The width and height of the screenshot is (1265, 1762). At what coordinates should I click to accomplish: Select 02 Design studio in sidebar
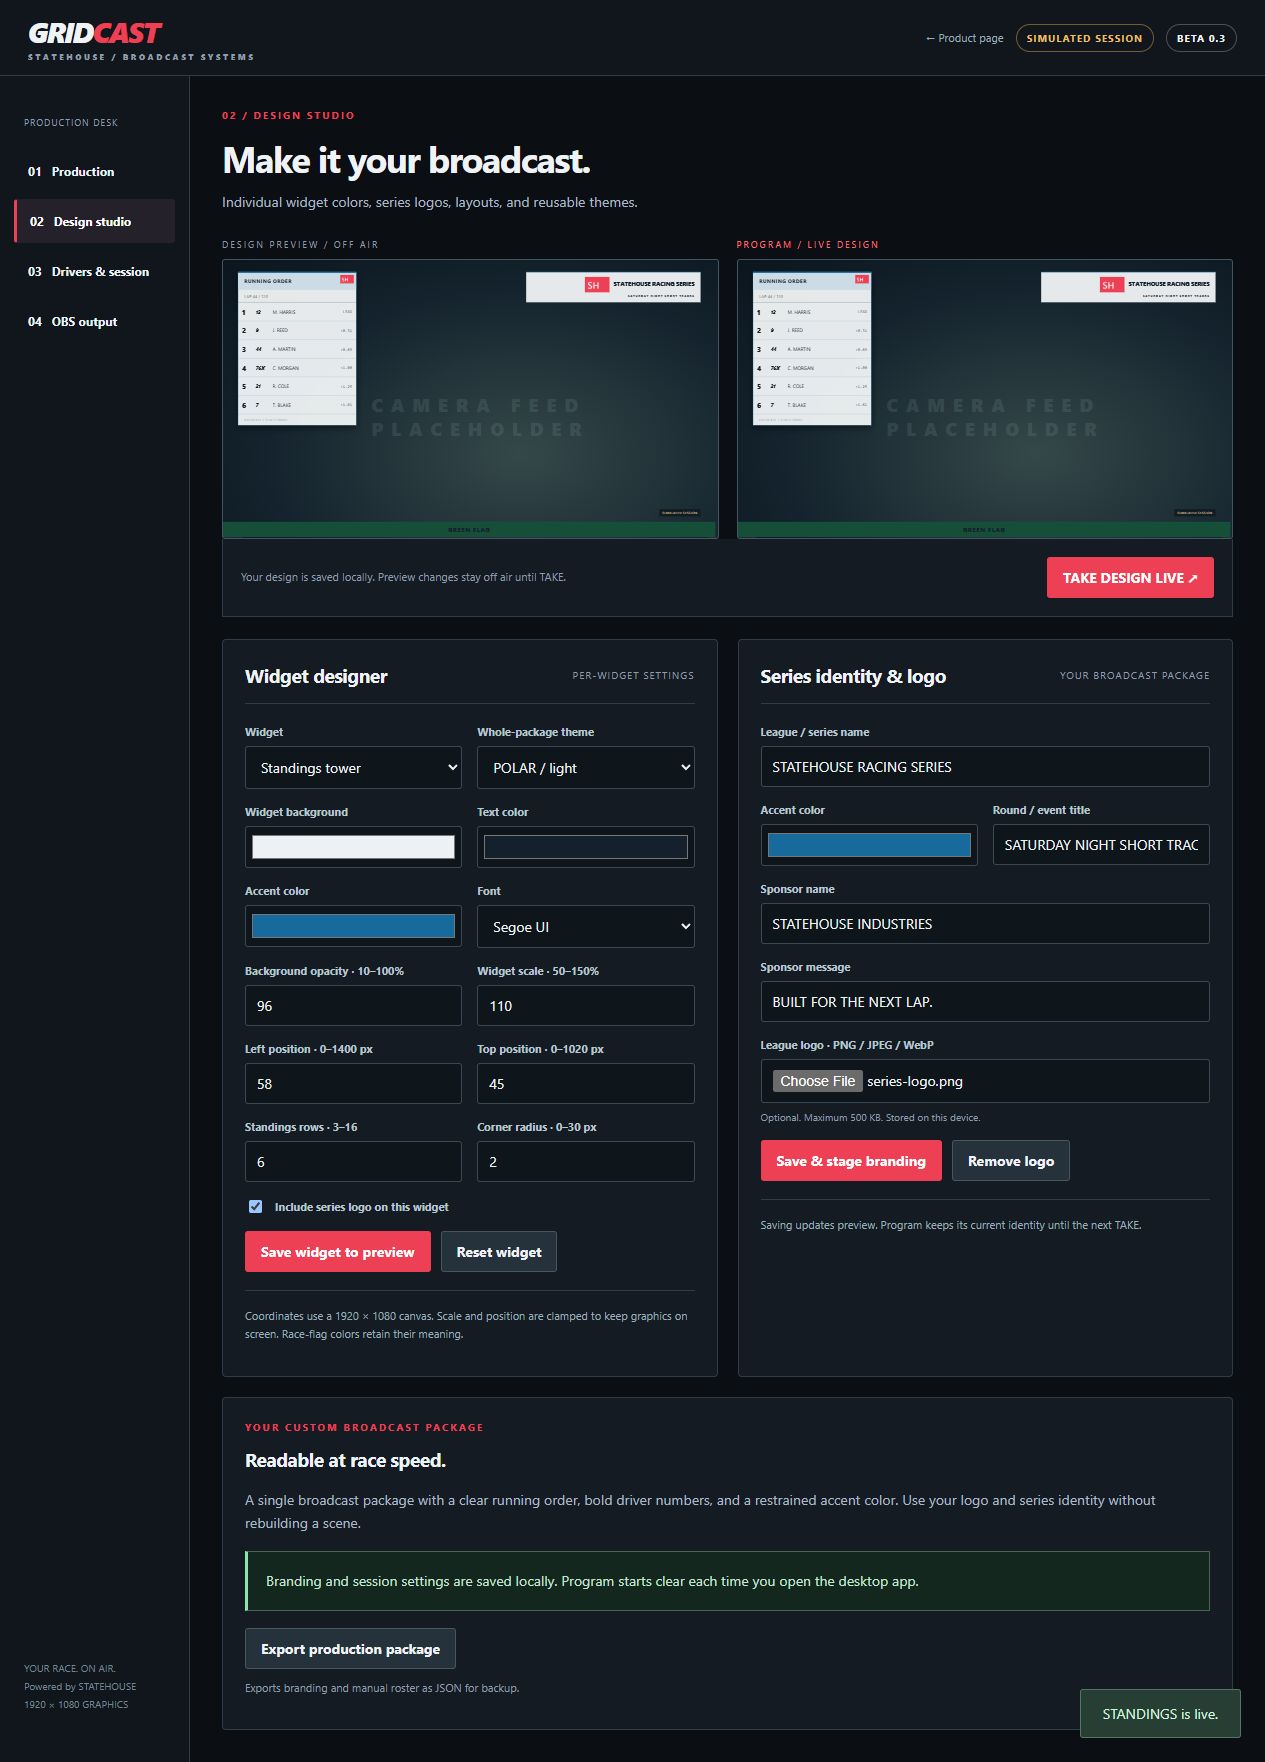94,221
